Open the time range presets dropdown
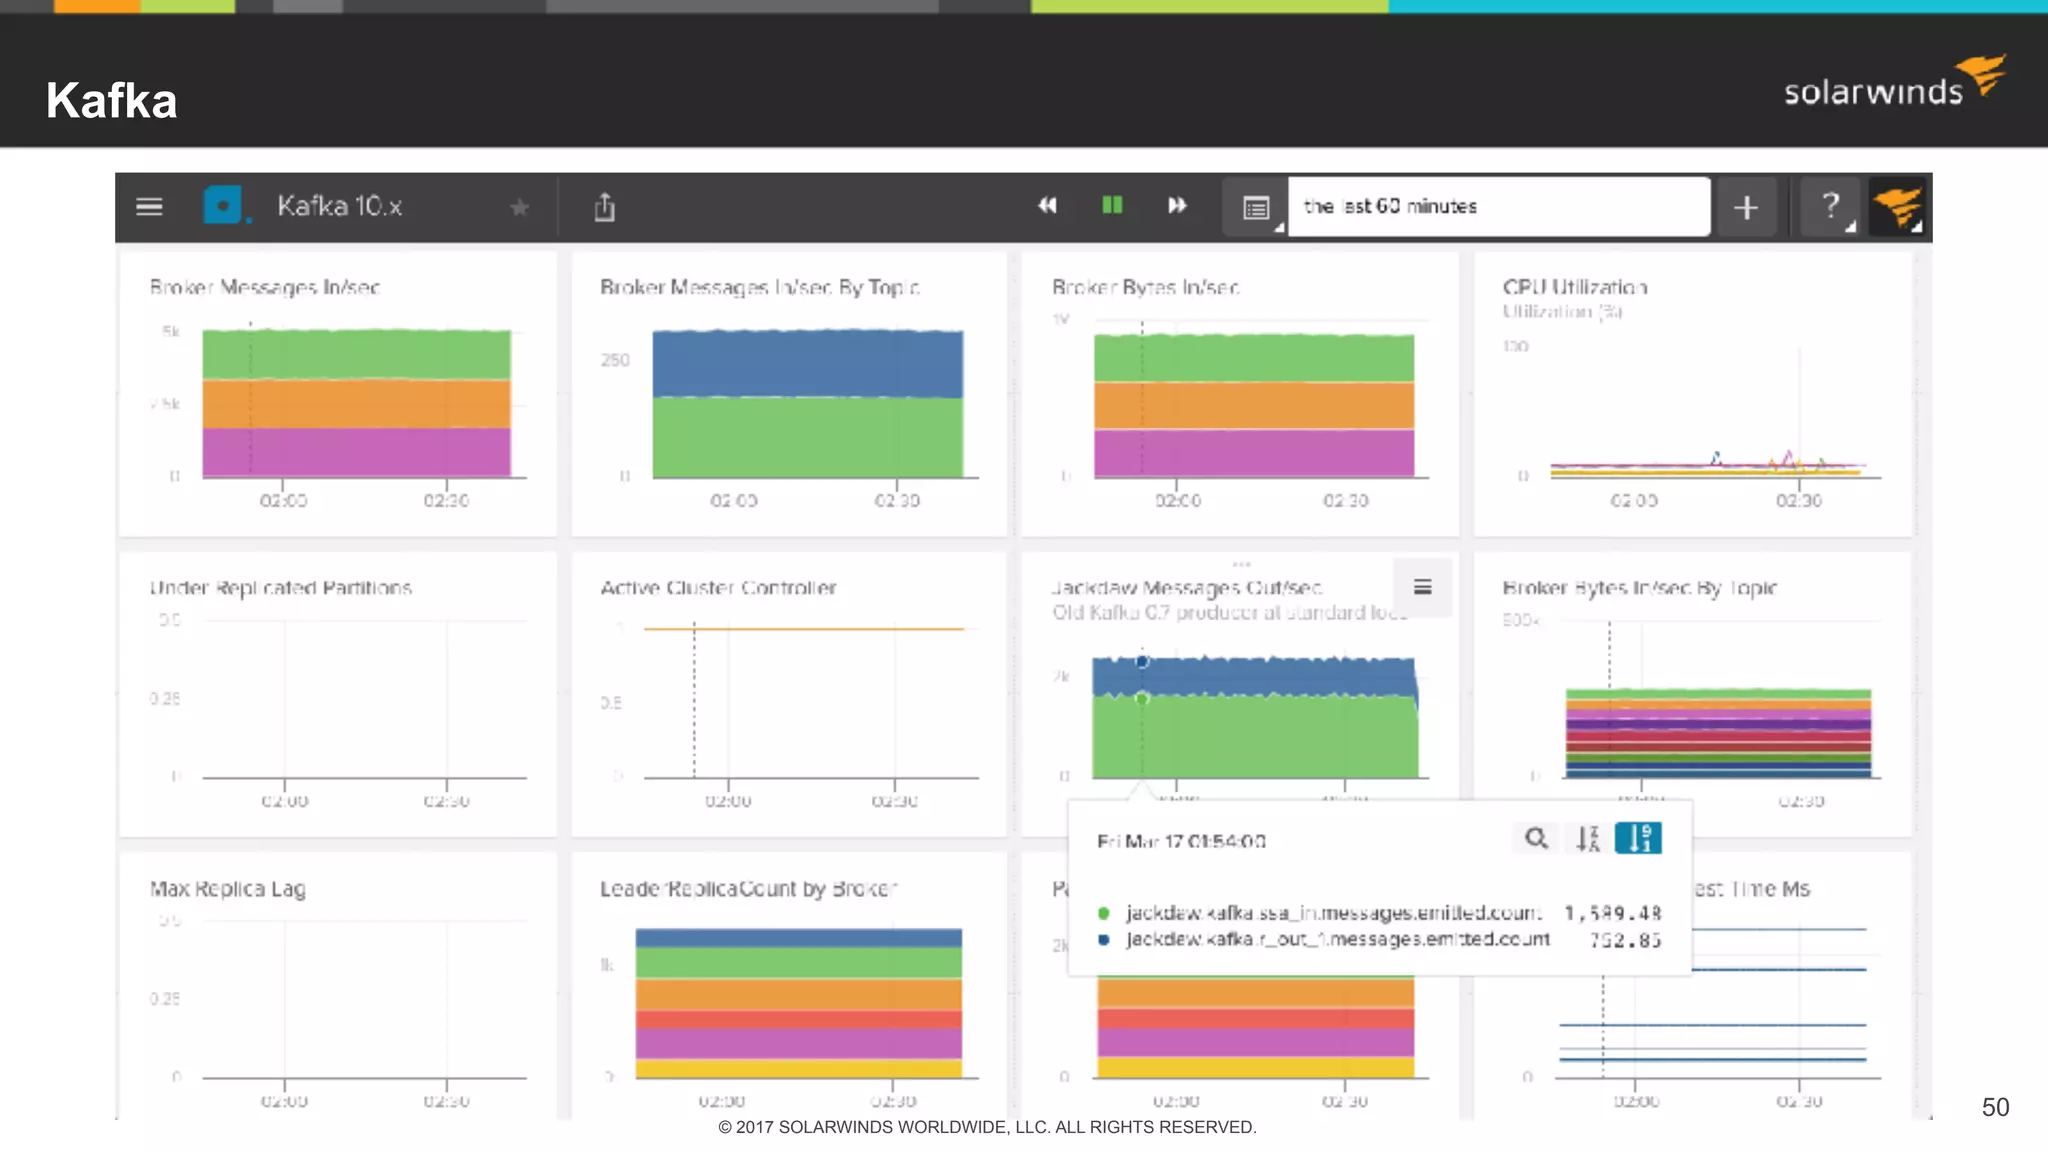The width and height of the screenshot is (2048, 1152). click(x=1256, y=207)
